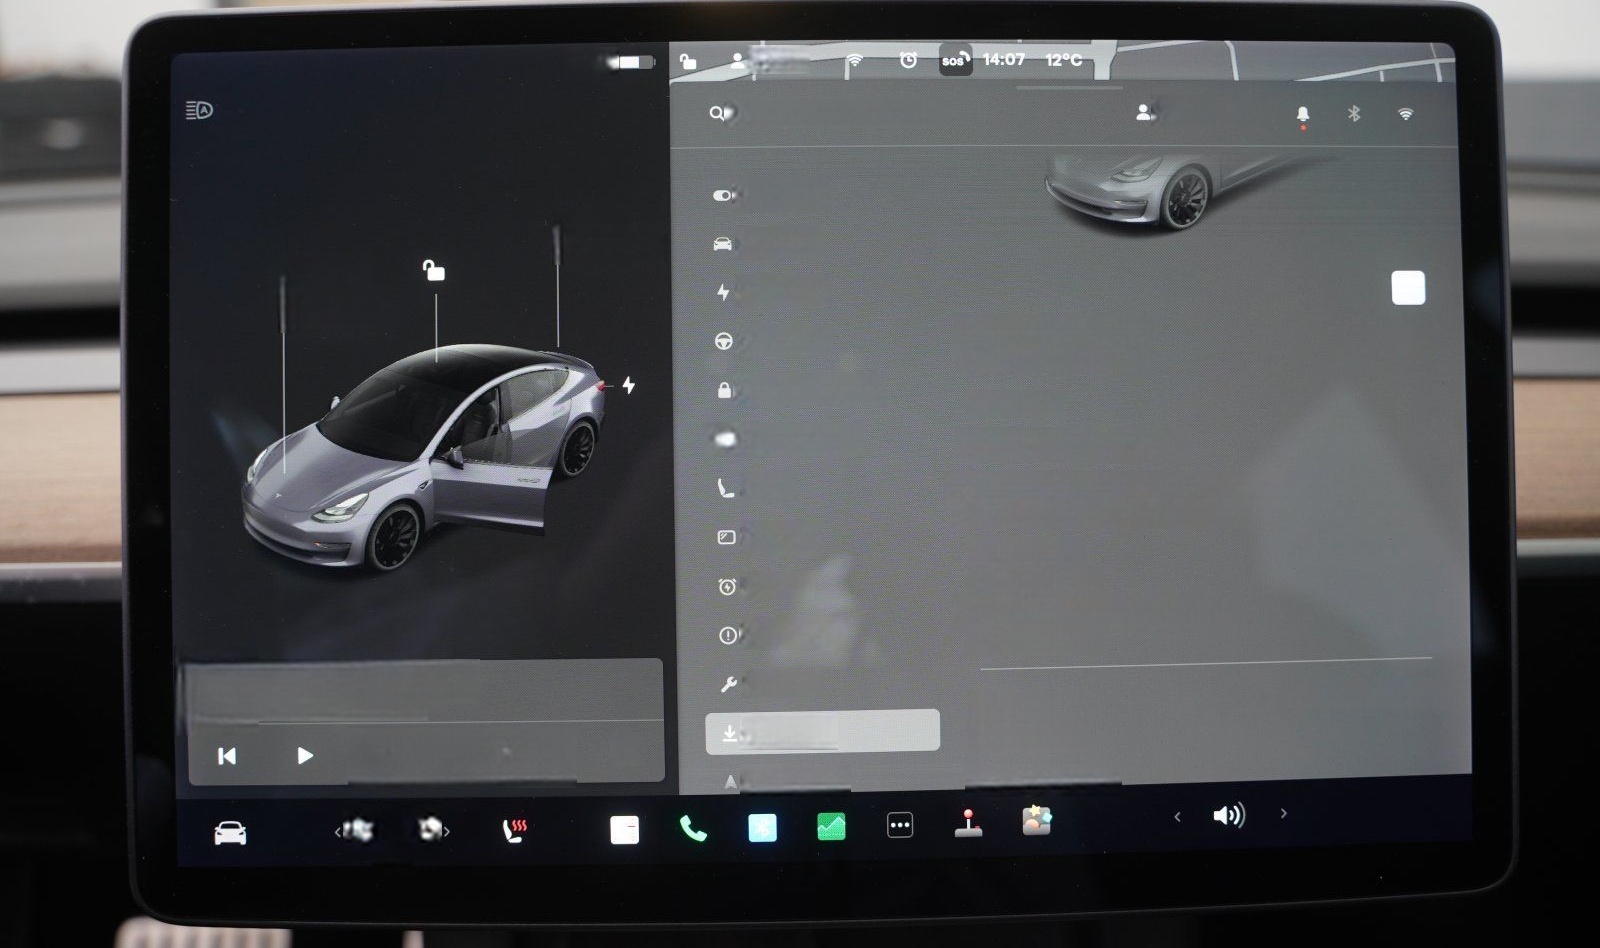Open notifications bell icon
The width and height of the screenshot is (1600, 948).
click(x=1302, y=115)
